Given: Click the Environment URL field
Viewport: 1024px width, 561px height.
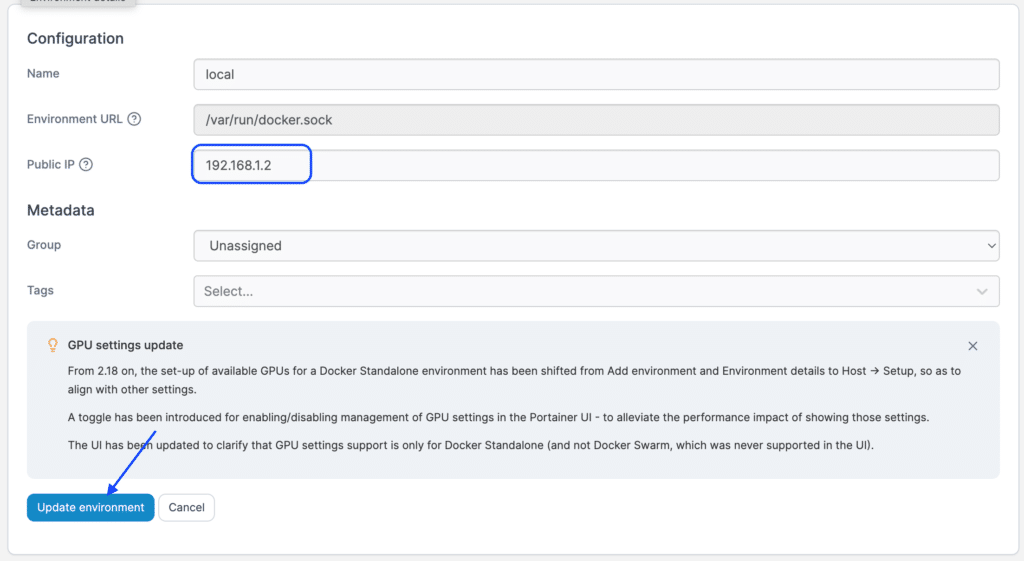Looking at the screenshot, I should pyautogui.click(x=596, y=120).
